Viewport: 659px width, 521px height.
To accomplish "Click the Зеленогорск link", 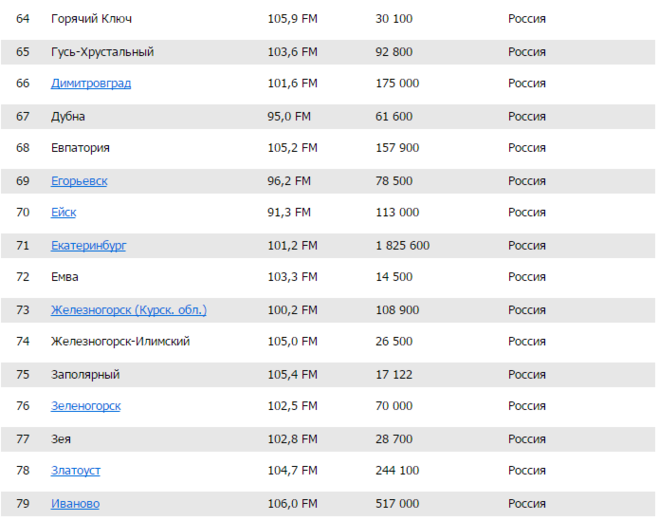I will tap(86, 406).
